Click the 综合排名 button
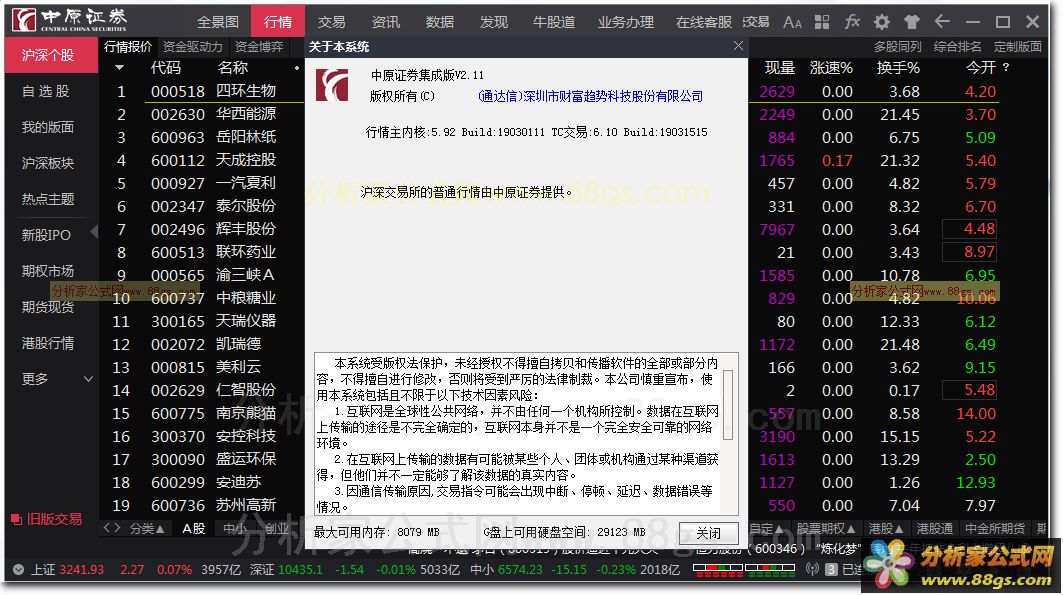Screen dimensions: 1063x595 [x=957, y=47]
